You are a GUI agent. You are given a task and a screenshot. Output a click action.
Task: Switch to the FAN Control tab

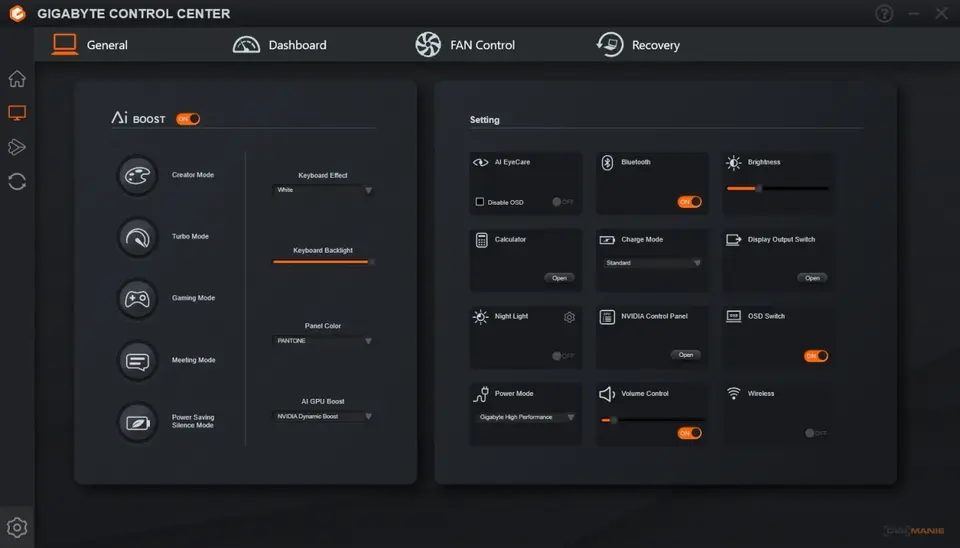pos(466,45)
